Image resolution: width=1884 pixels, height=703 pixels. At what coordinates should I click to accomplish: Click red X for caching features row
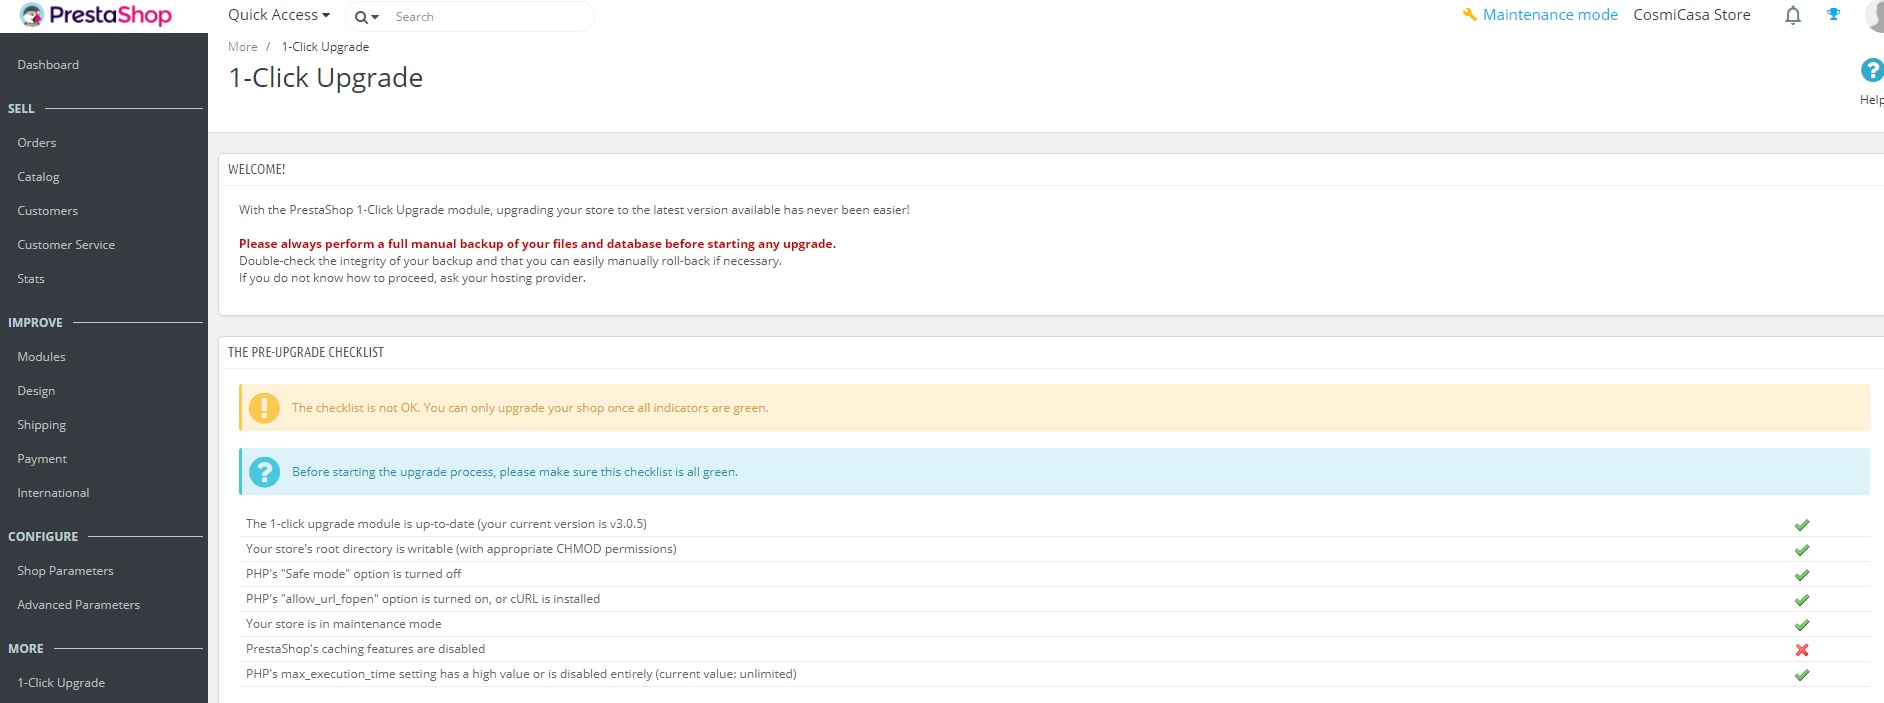coord(1802,650)
